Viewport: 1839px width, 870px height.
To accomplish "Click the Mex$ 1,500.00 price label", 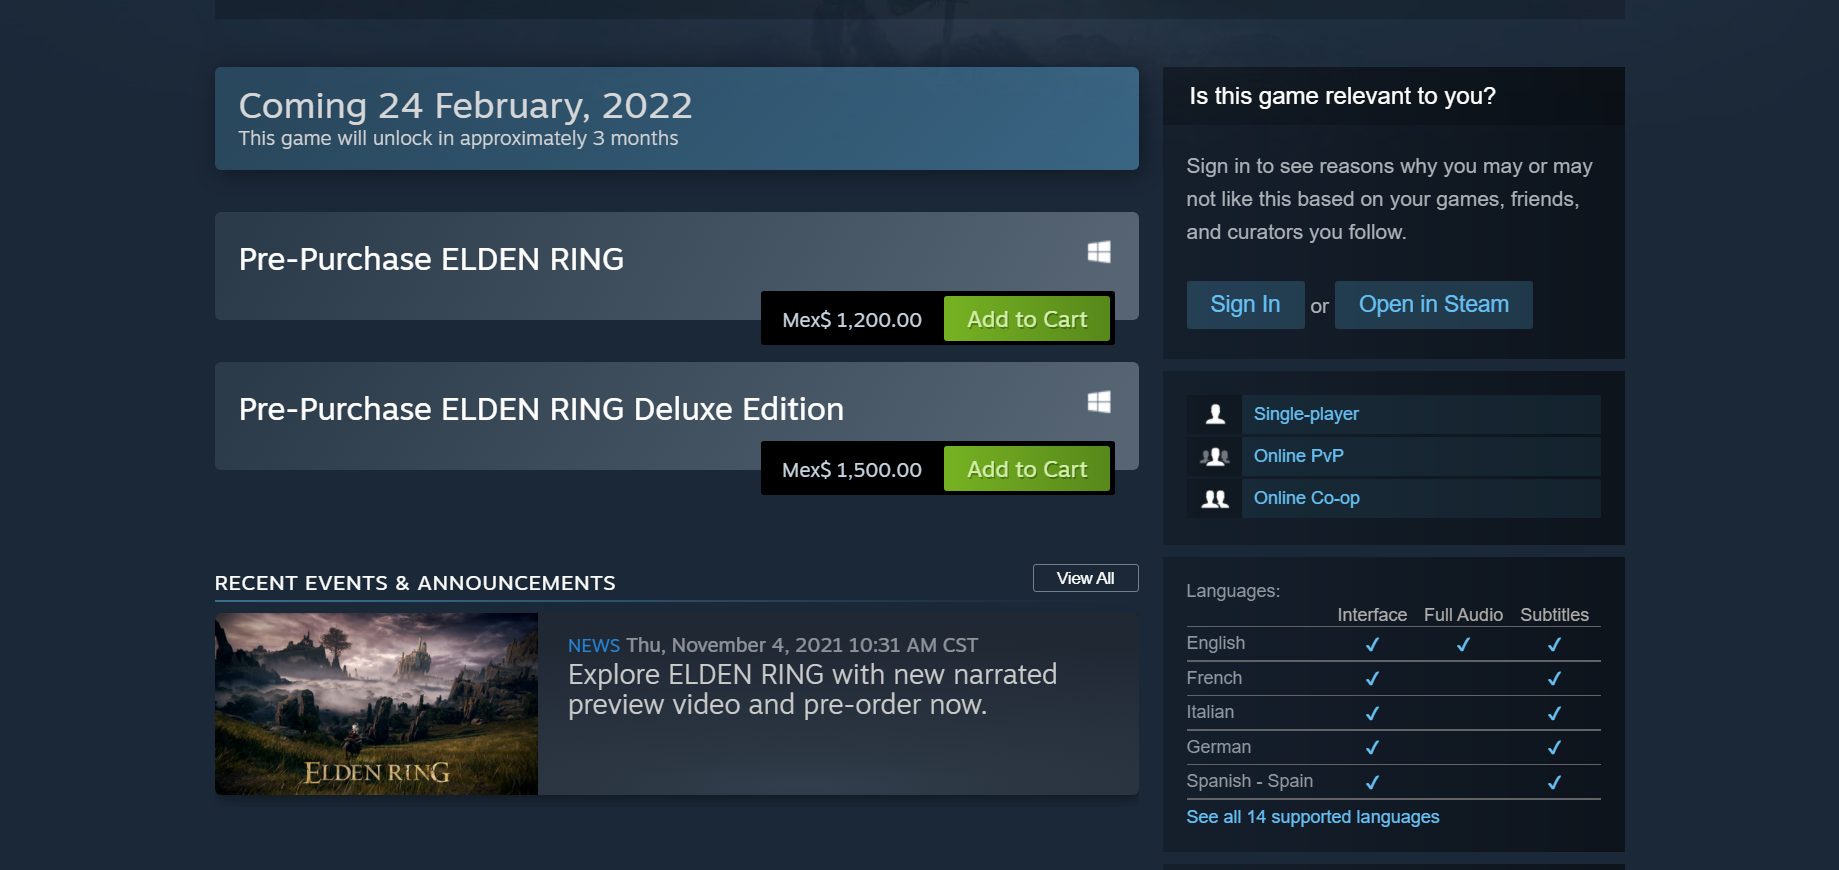I will click(852, 470).
